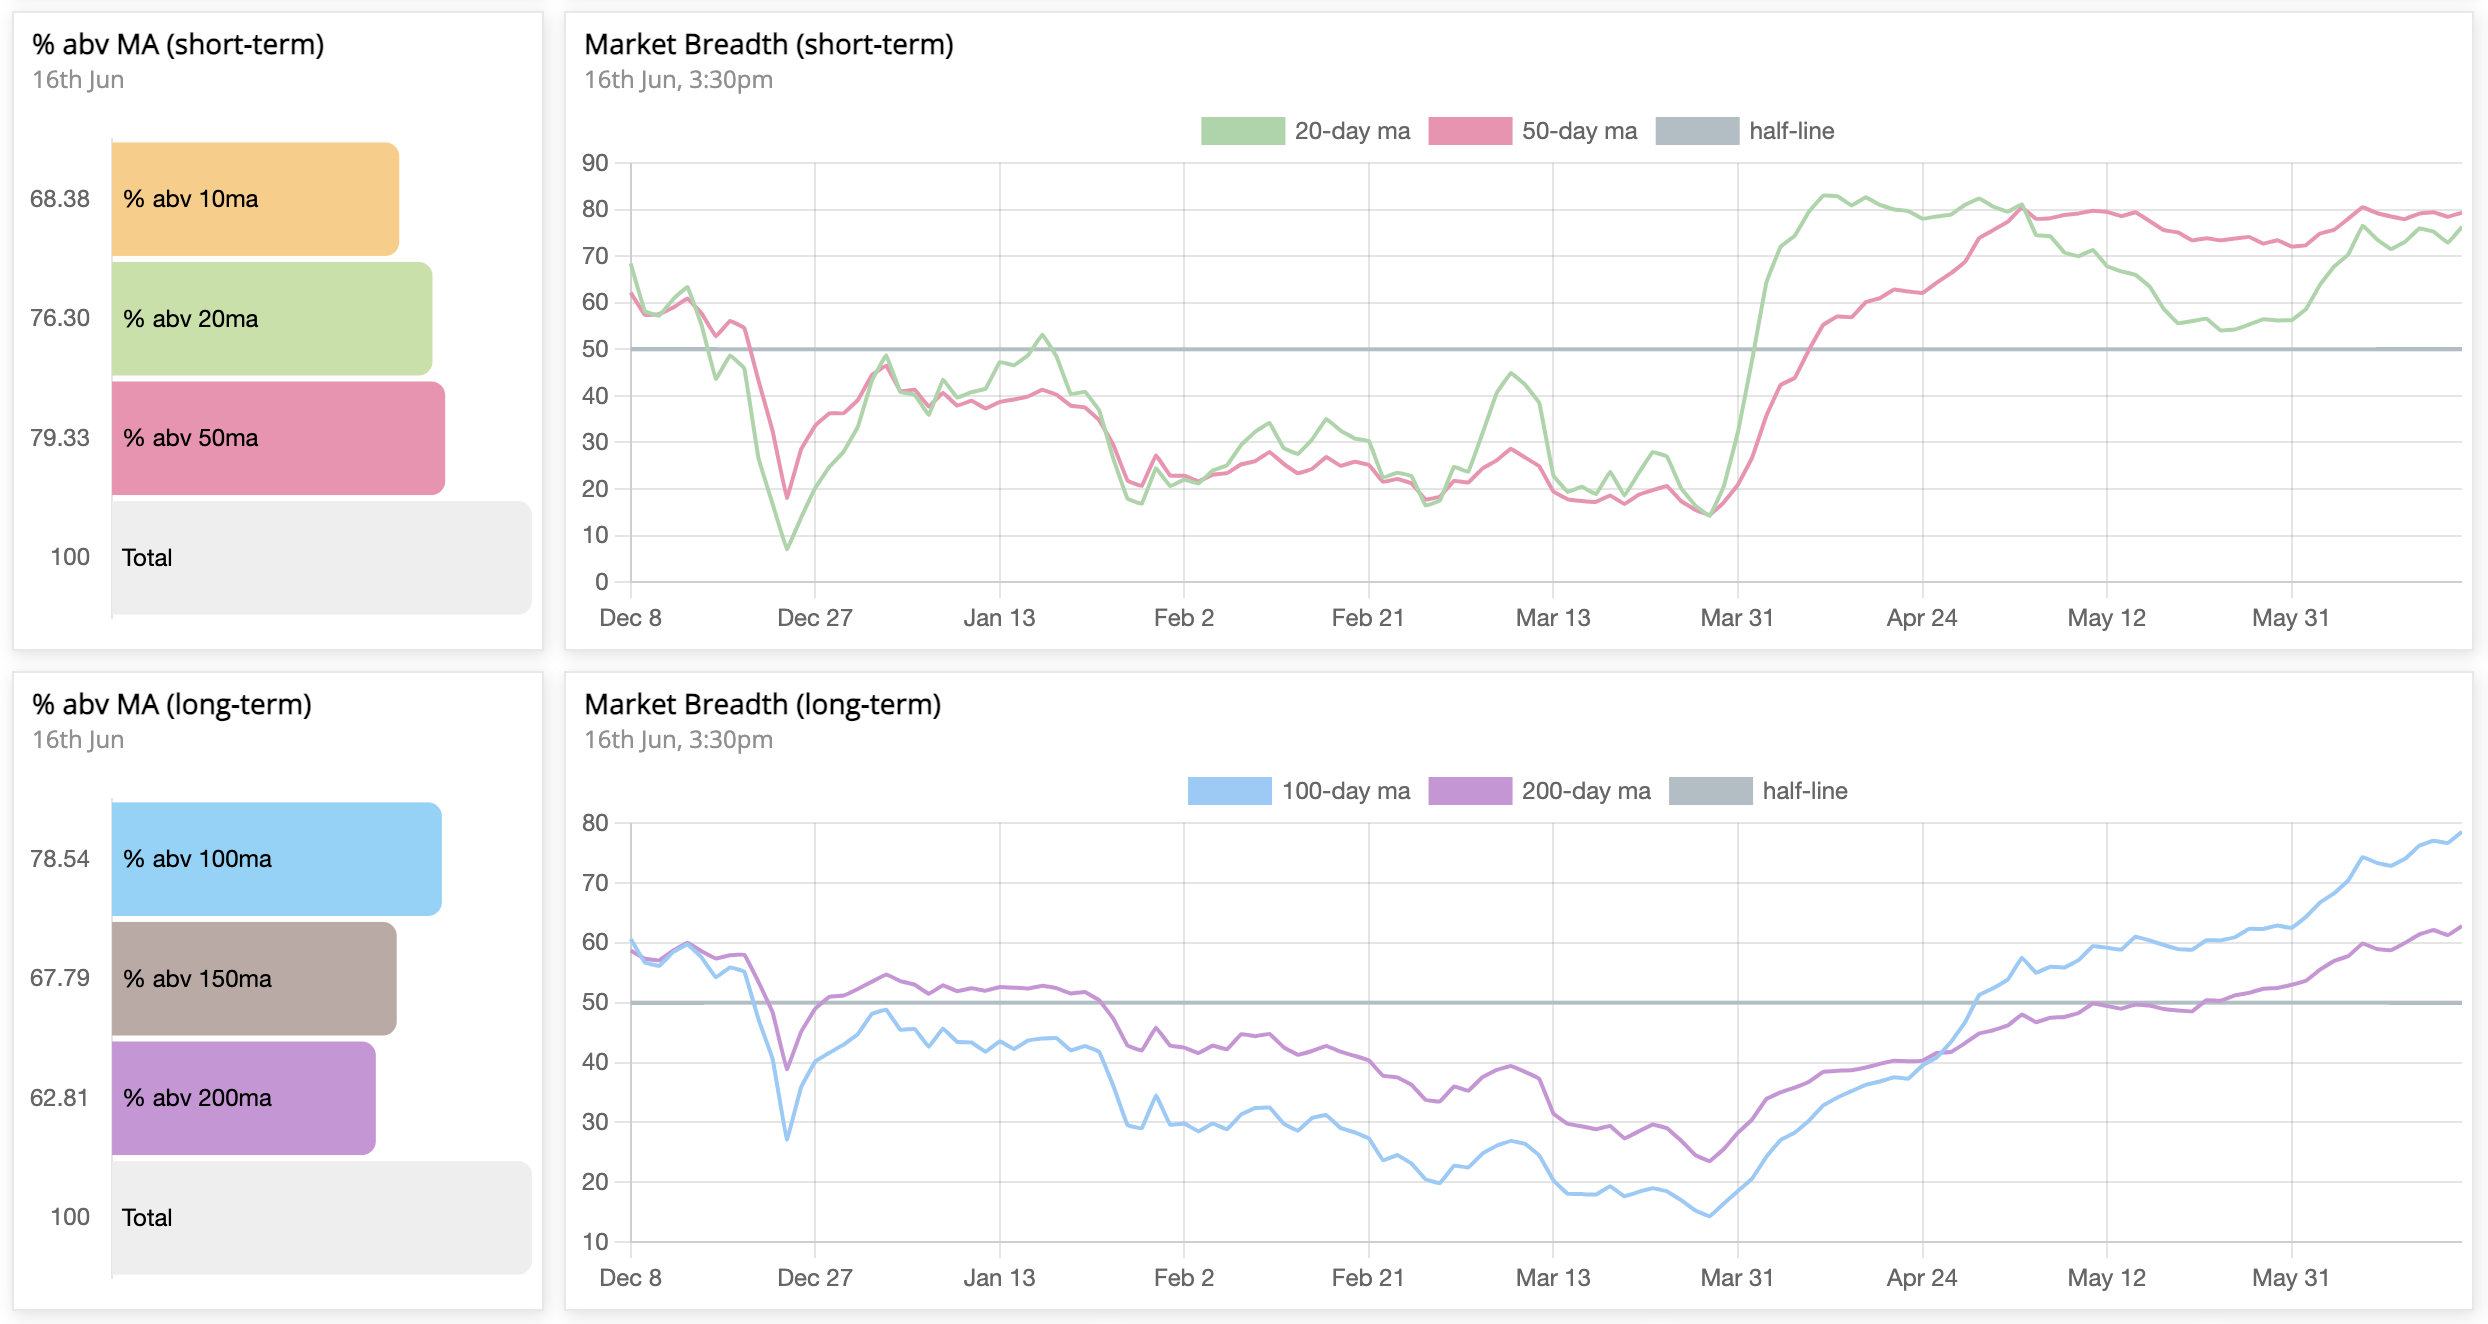Screen dimensions: 2488x1324
Task: Select the % abv 100ma bar
Action: click(x=277, y=859)
